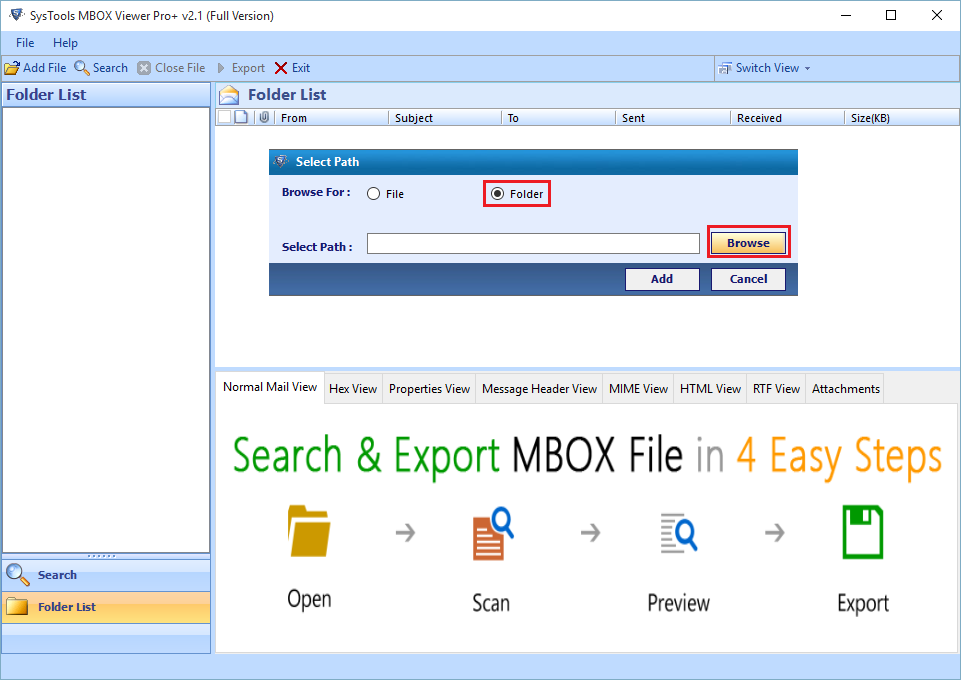
Task: Sort by the Size(KB) column header
Action: 902,118
